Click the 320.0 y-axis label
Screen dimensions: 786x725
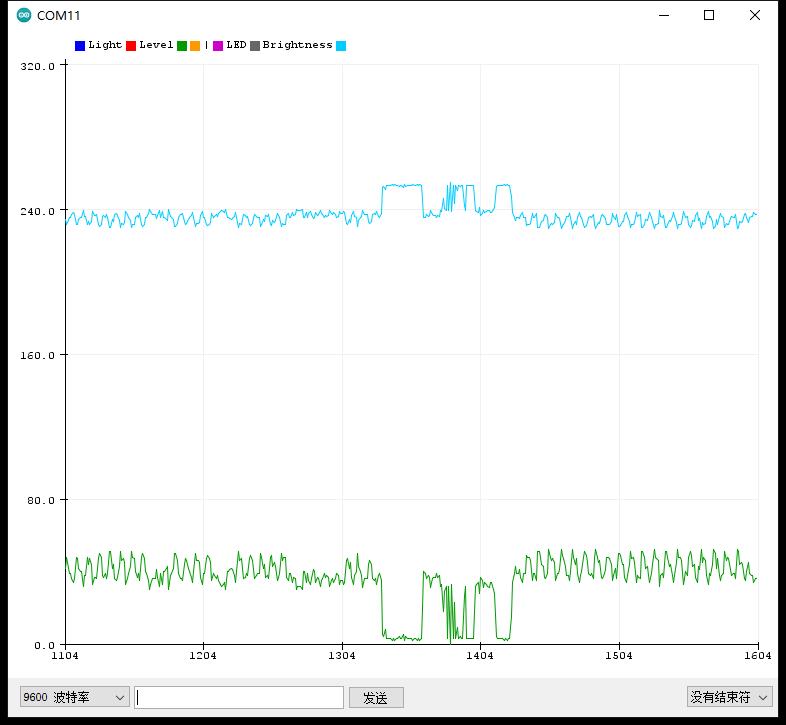(38, 66)
